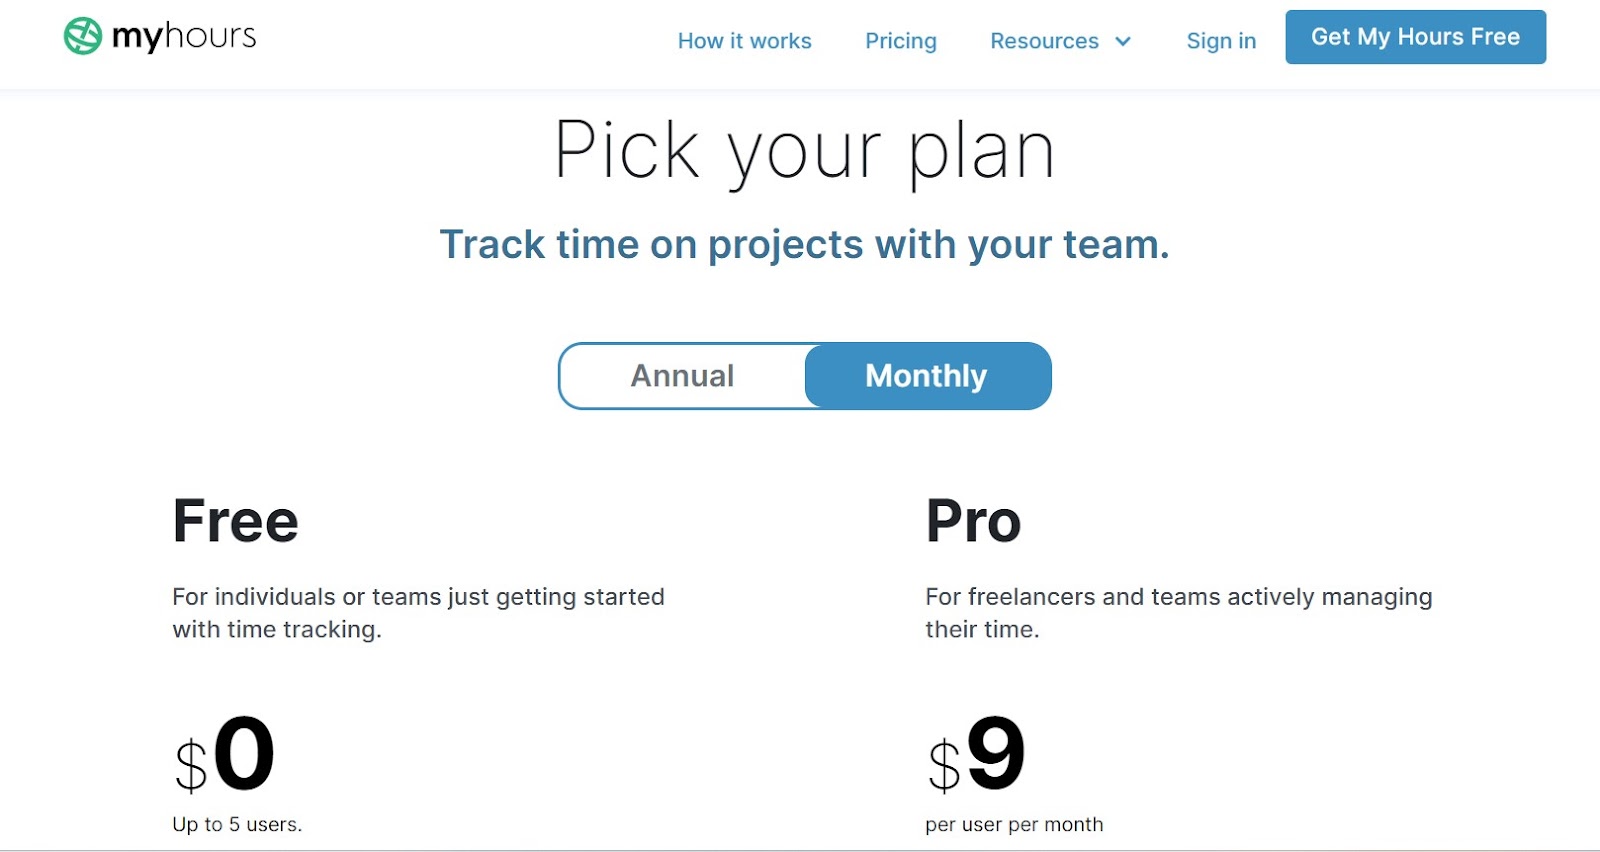
Task: Click the $9 Pro plan price
Action: tap(975, 760)
